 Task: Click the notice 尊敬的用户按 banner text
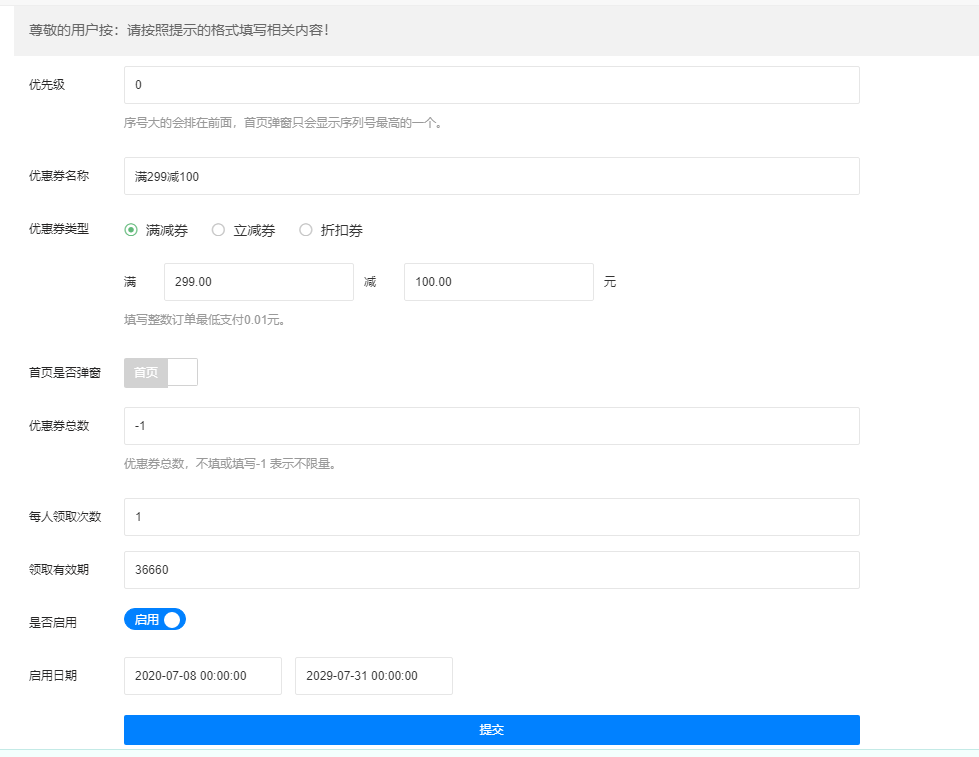(179, 30)
